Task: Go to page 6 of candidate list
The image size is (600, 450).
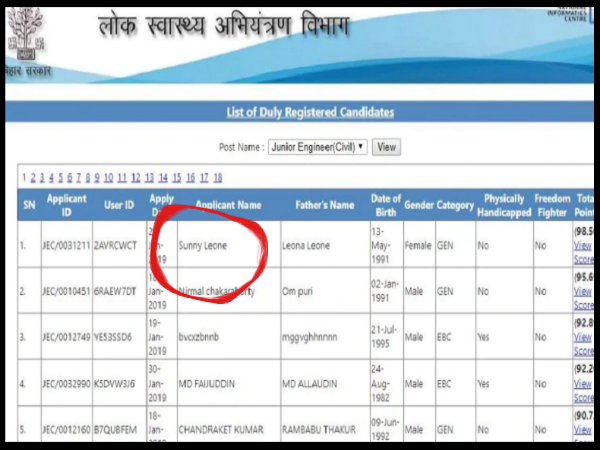Action: click(x=70, y=178)
